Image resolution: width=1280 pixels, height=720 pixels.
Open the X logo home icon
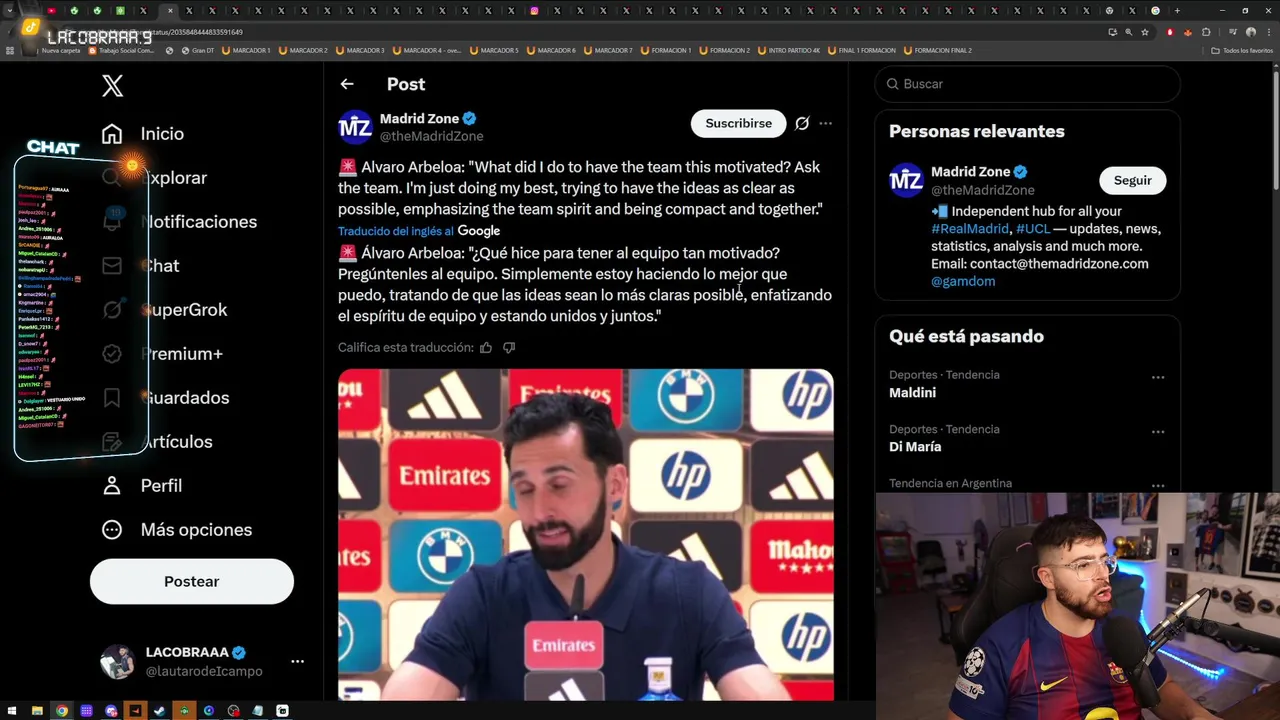click(x=112, y=86)
